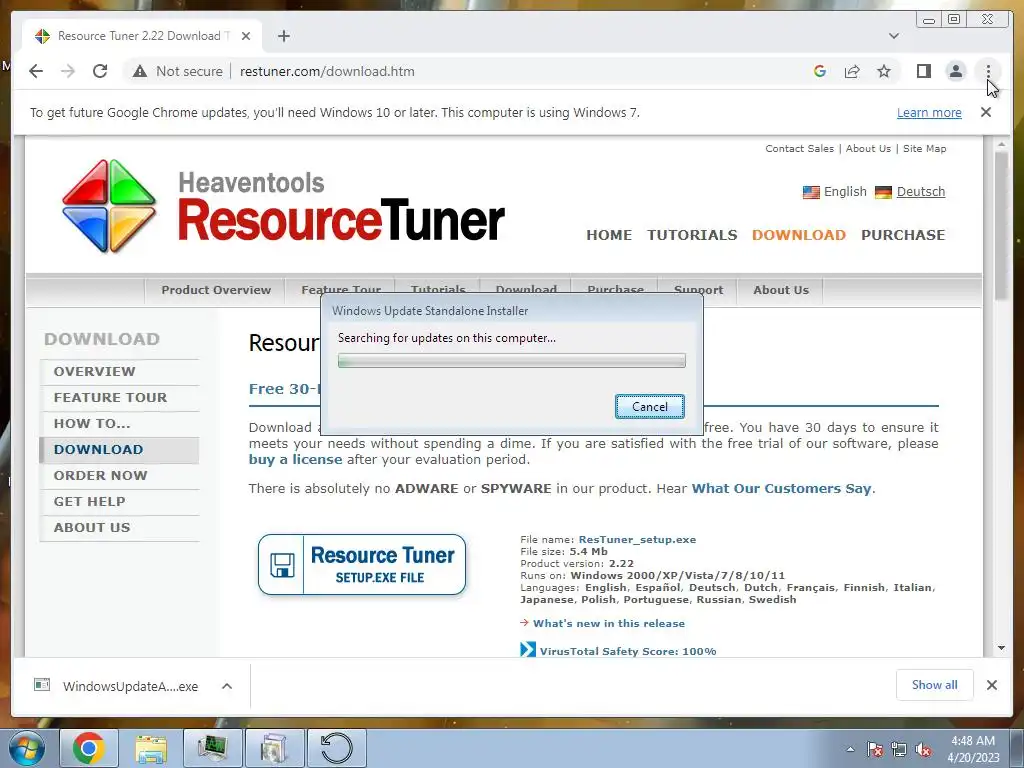
Task: Reload the restuner.com page
Action: 100,71
